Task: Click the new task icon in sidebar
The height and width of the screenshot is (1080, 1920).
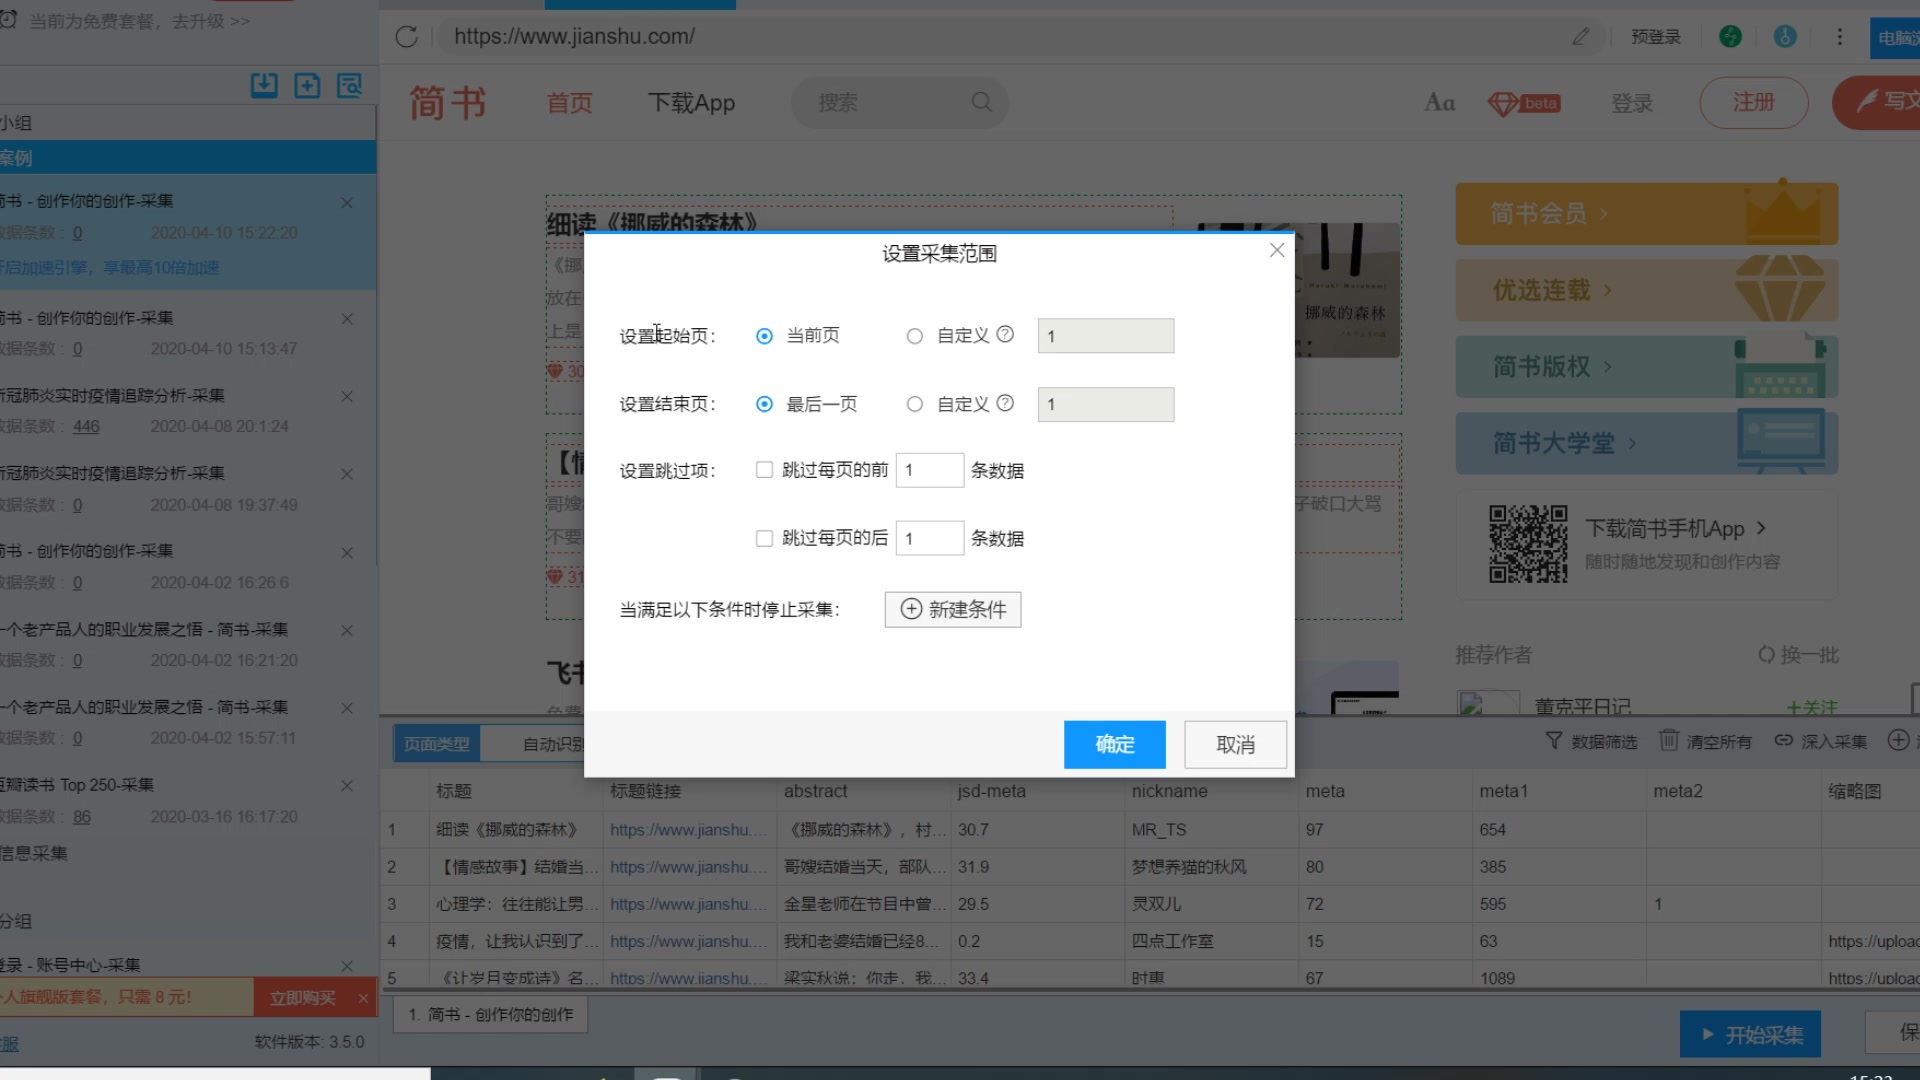Action: click(x=307, y=85)
